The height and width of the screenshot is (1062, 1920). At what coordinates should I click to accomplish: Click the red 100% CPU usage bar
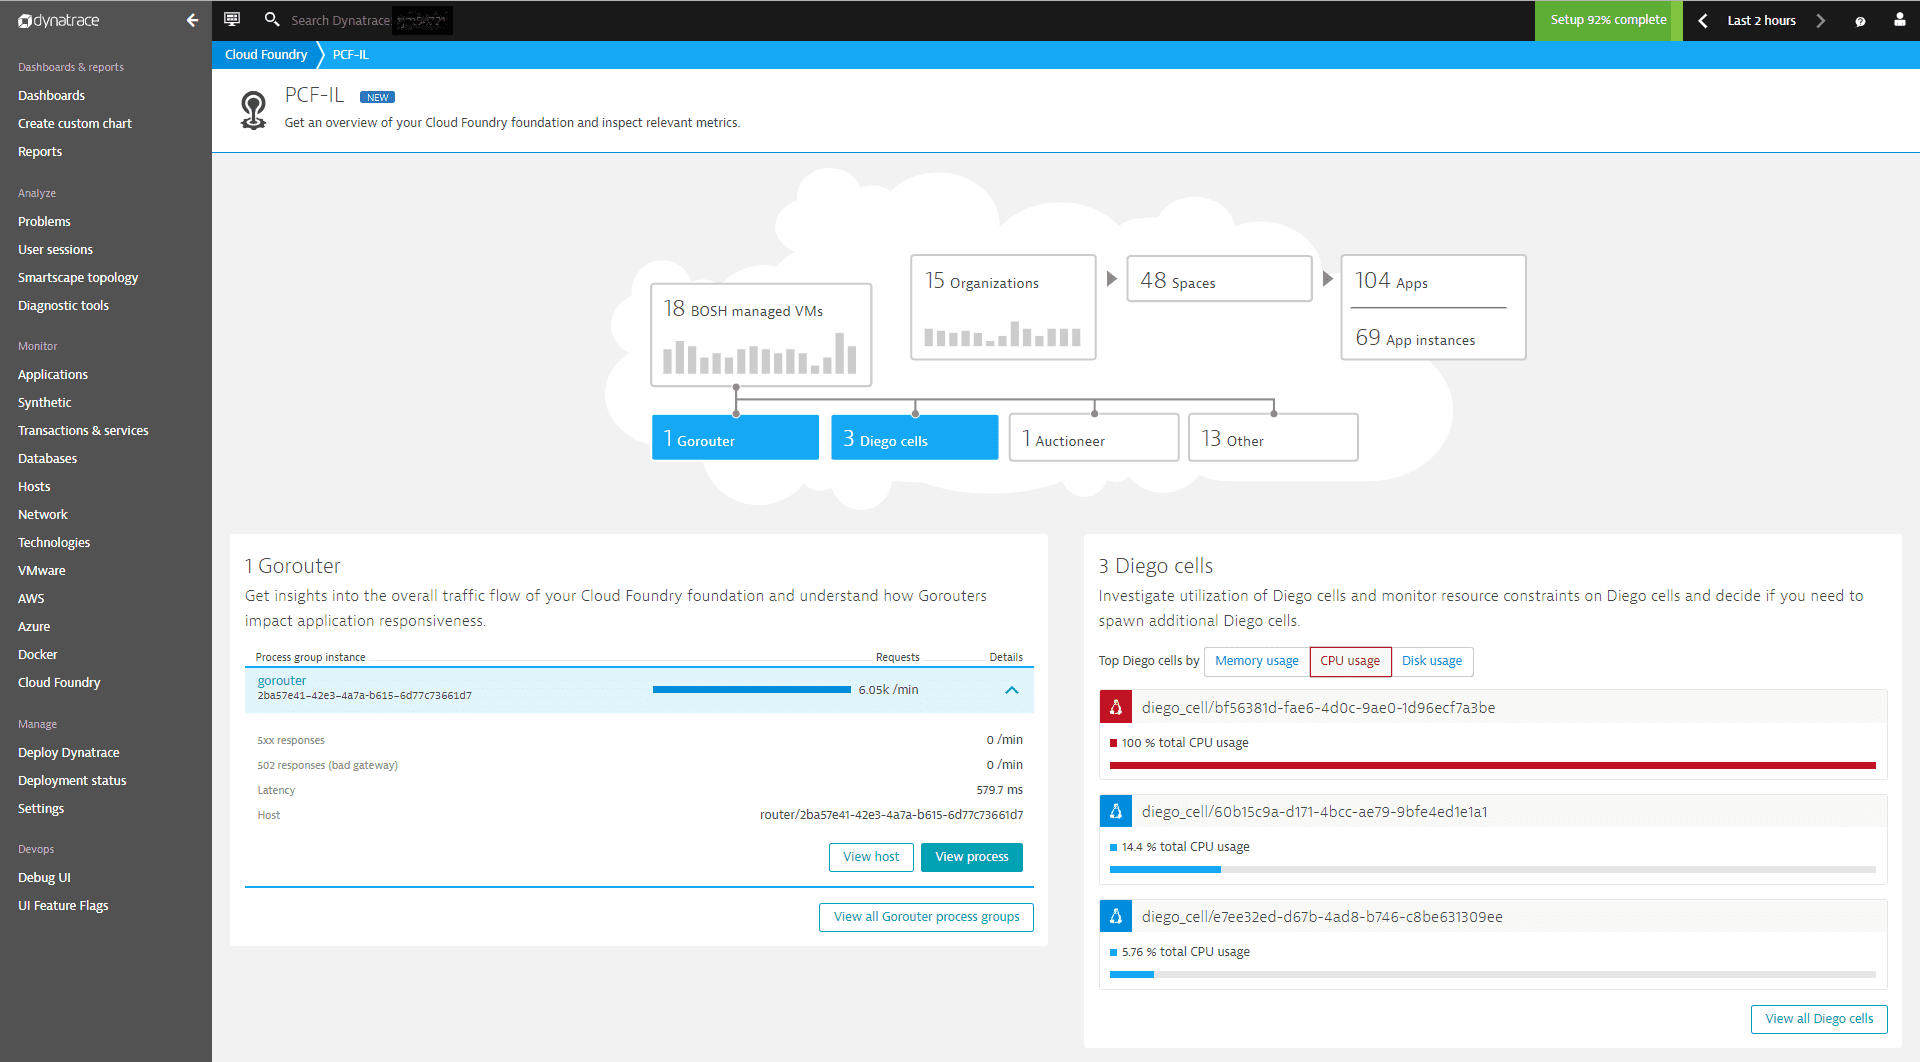(1492, 766)
